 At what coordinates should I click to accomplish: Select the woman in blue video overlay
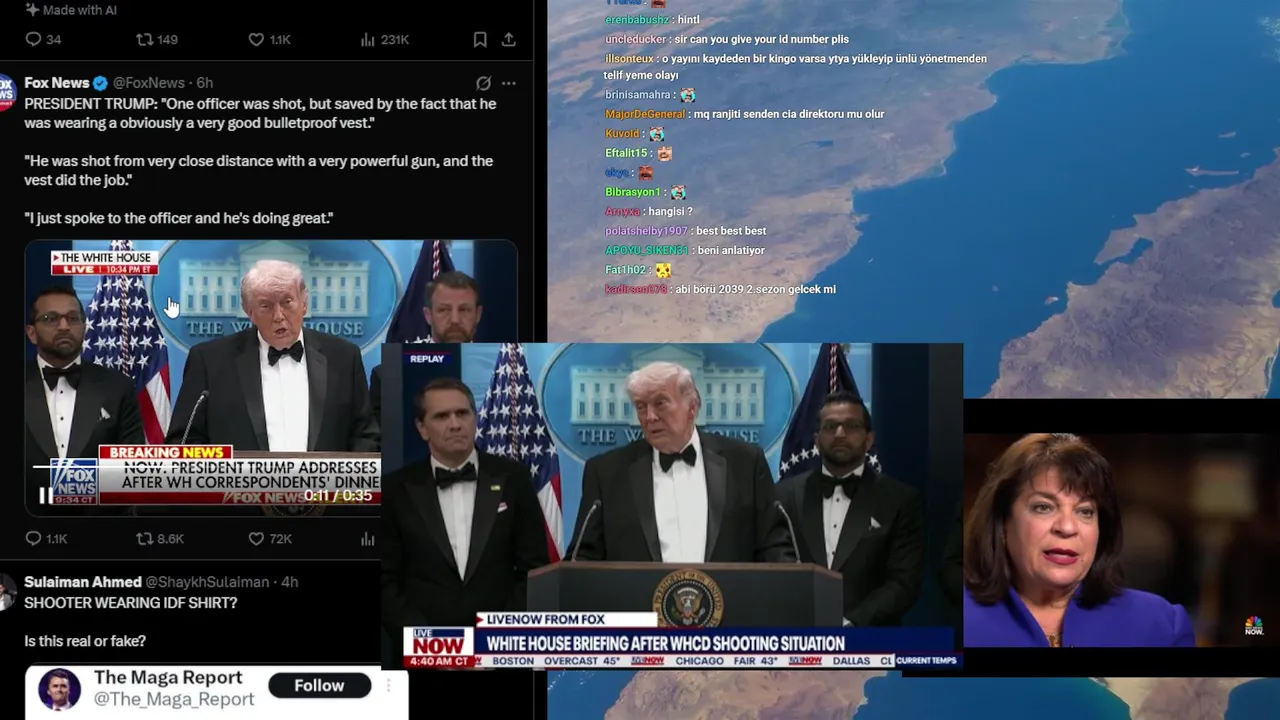tap(1121, 540)
